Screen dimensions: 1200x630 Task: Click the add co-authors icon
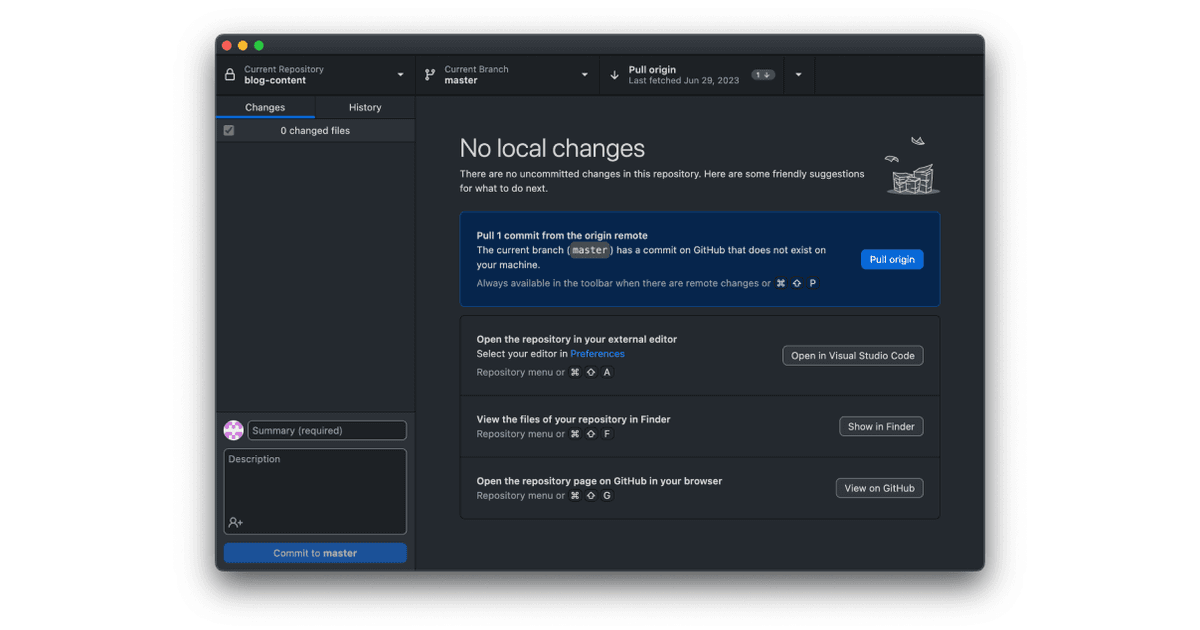(236, 522)
